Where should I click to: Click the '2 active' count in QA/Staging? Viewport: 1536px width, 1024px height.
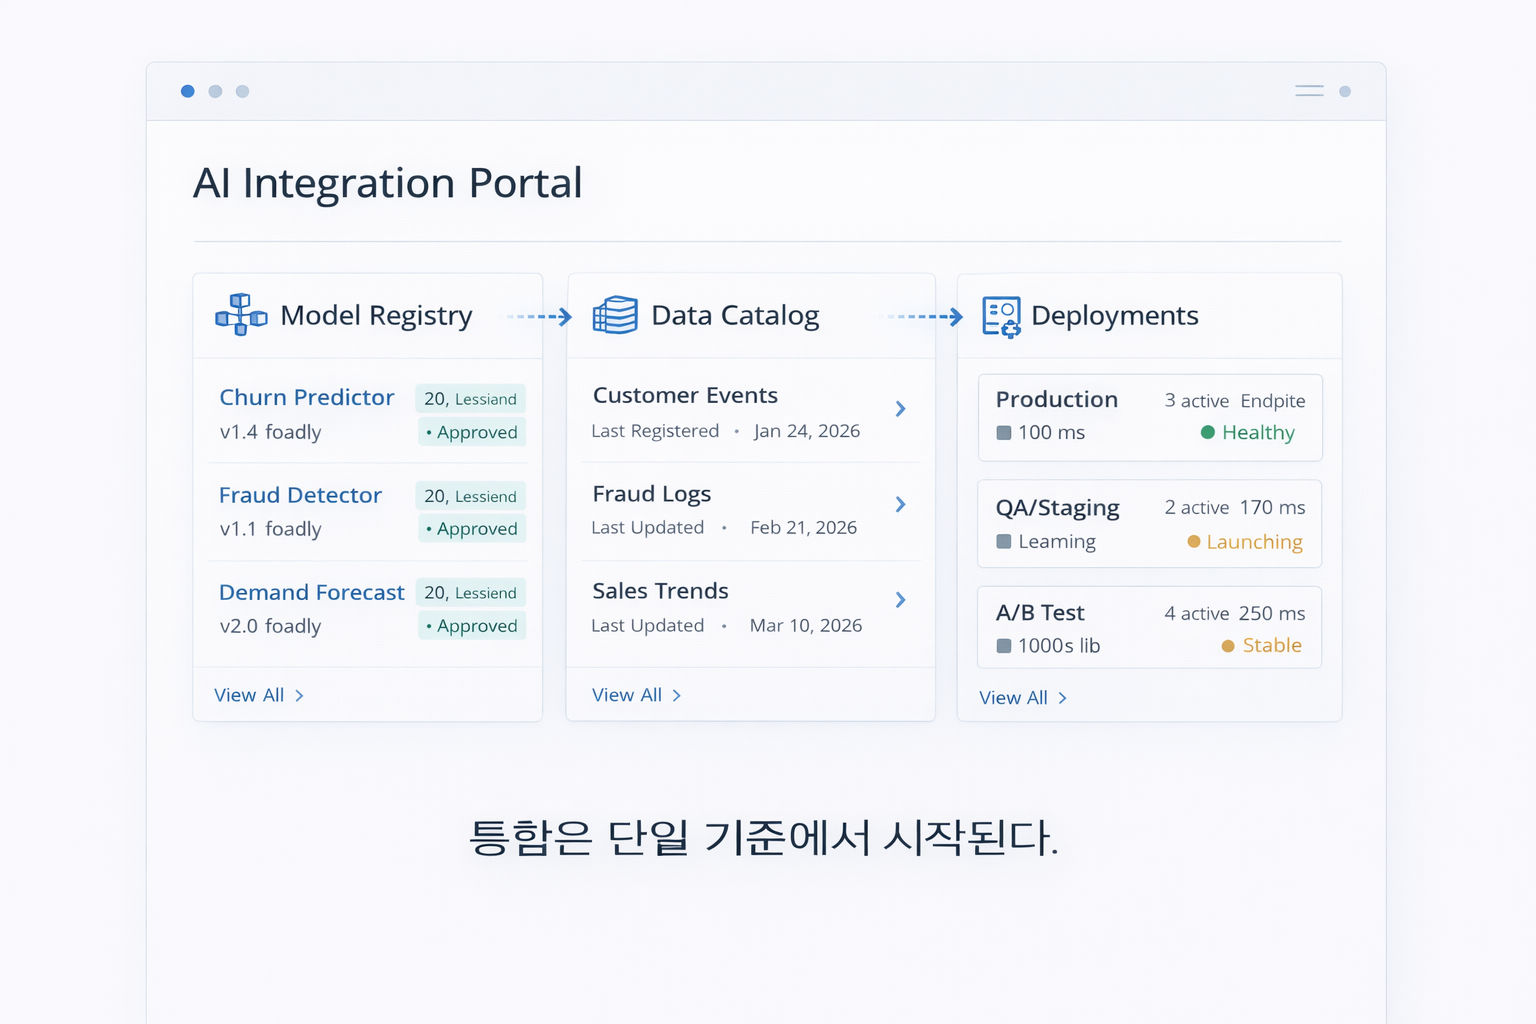coord(1197,508)
